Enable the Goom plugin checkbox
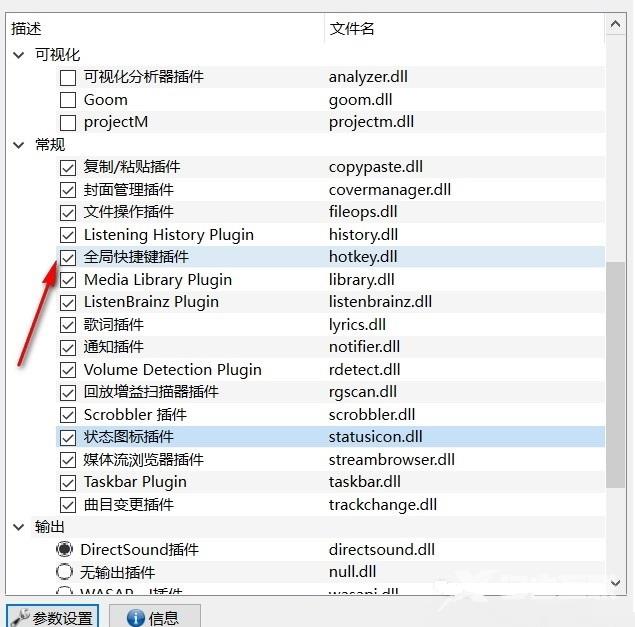 [68, 100]
